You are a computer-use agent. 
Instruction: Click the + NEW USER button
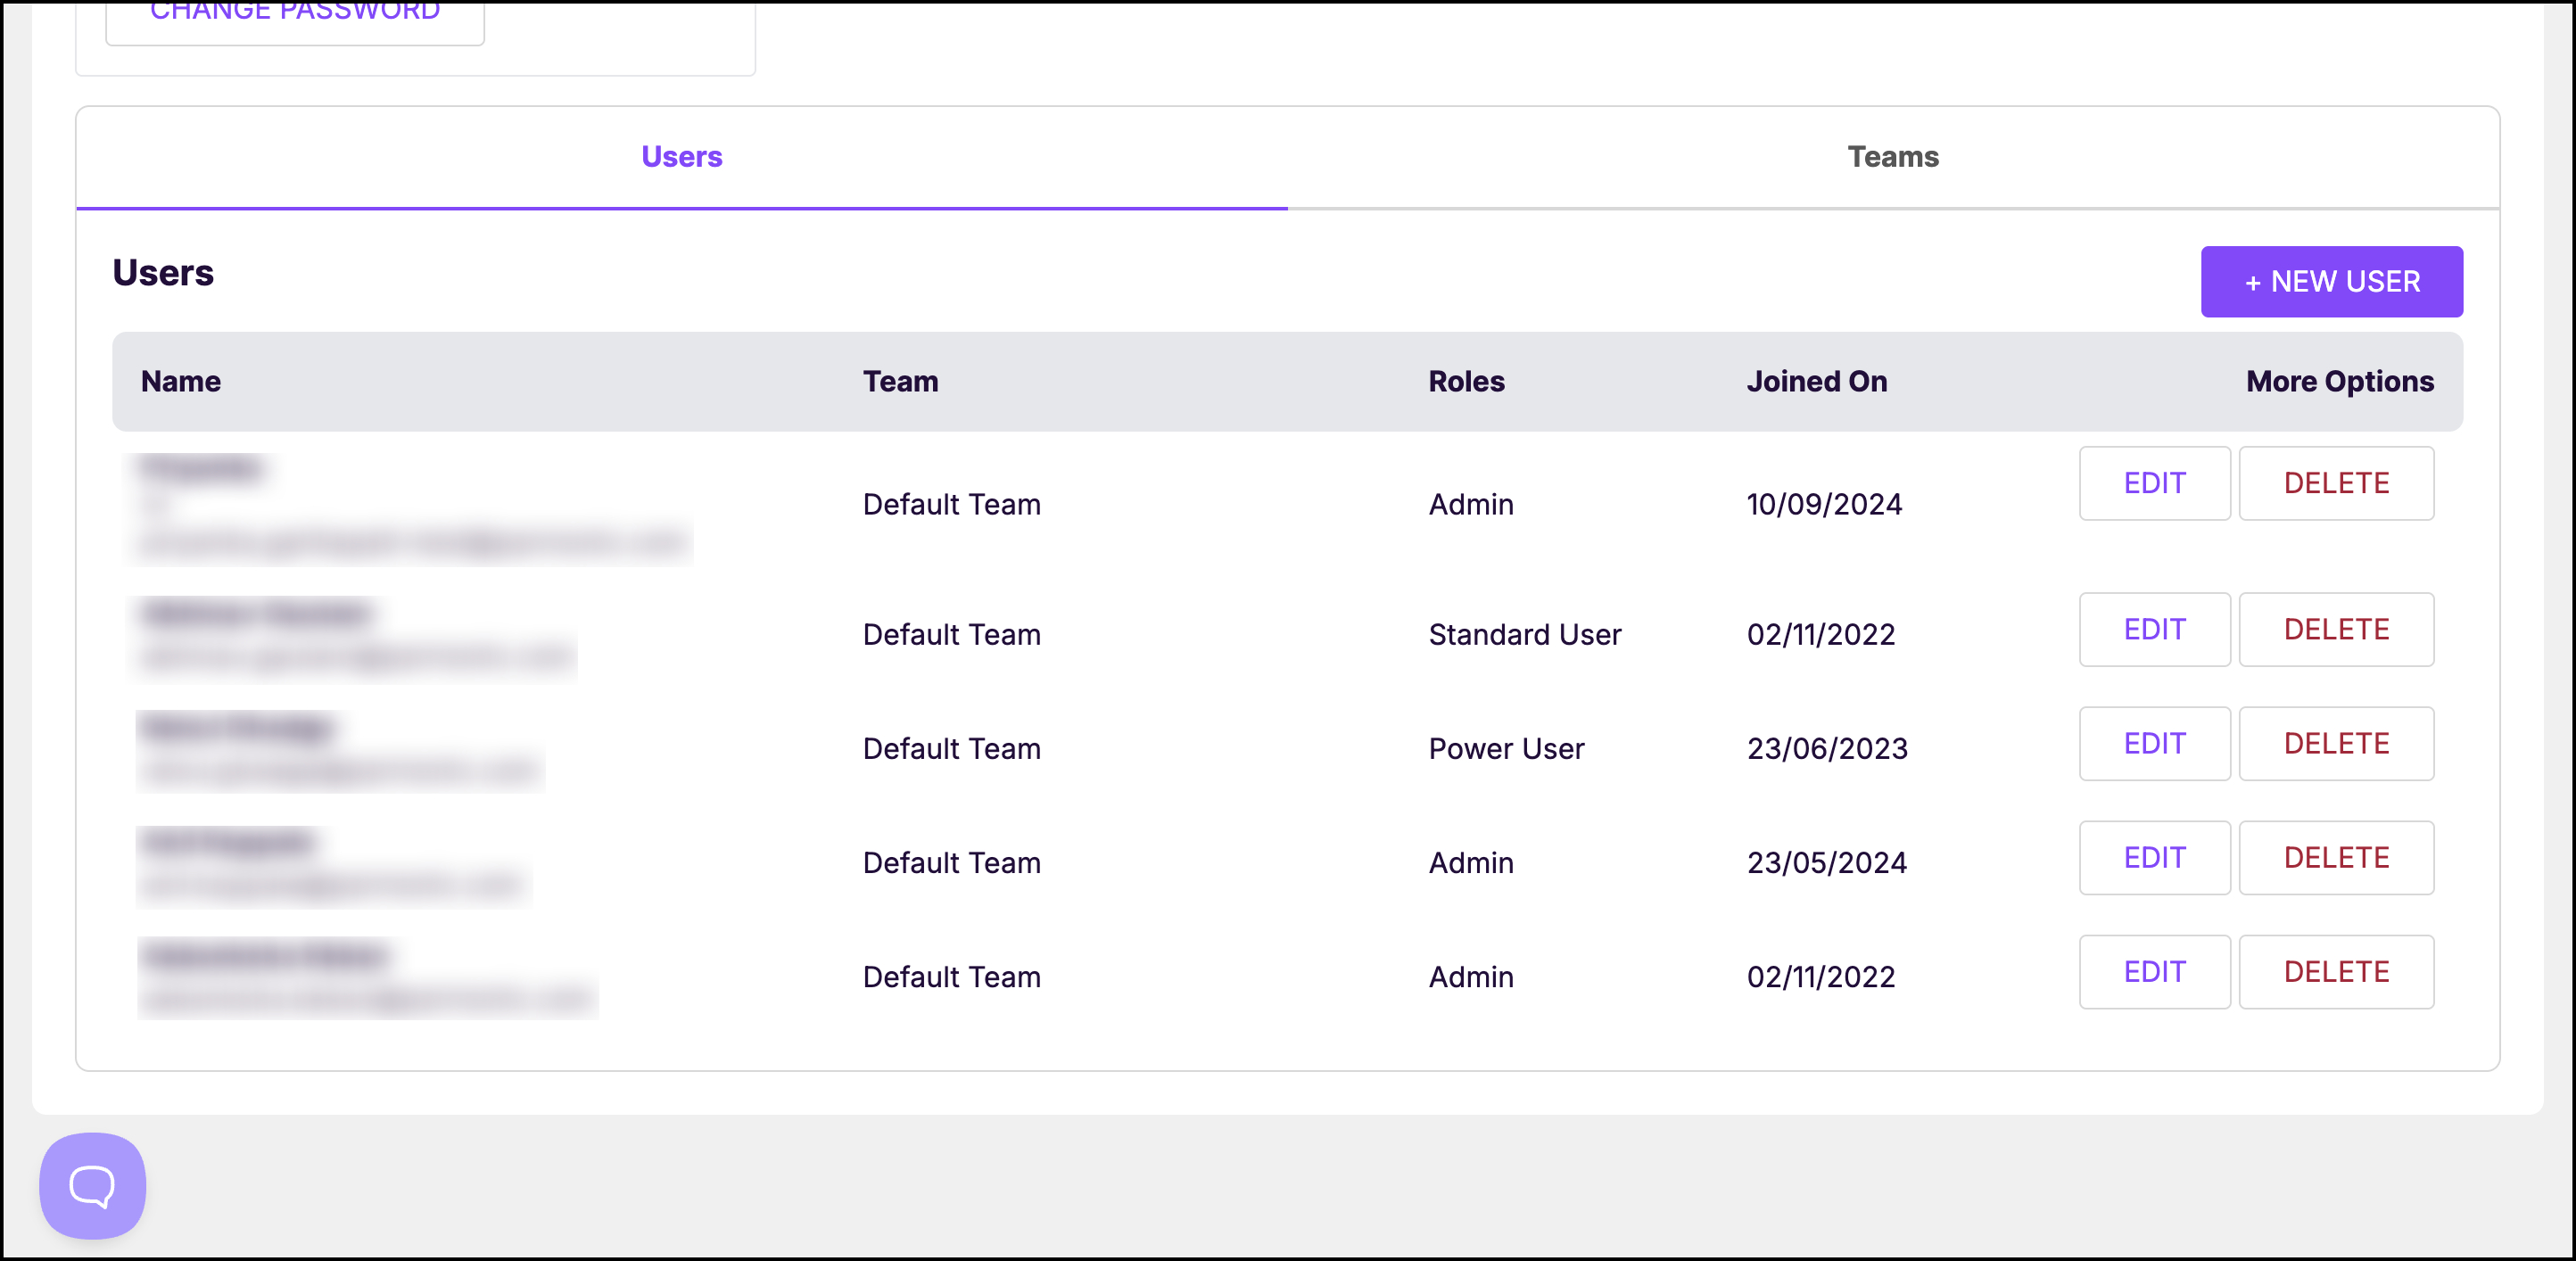click(x=2330, y=282)
